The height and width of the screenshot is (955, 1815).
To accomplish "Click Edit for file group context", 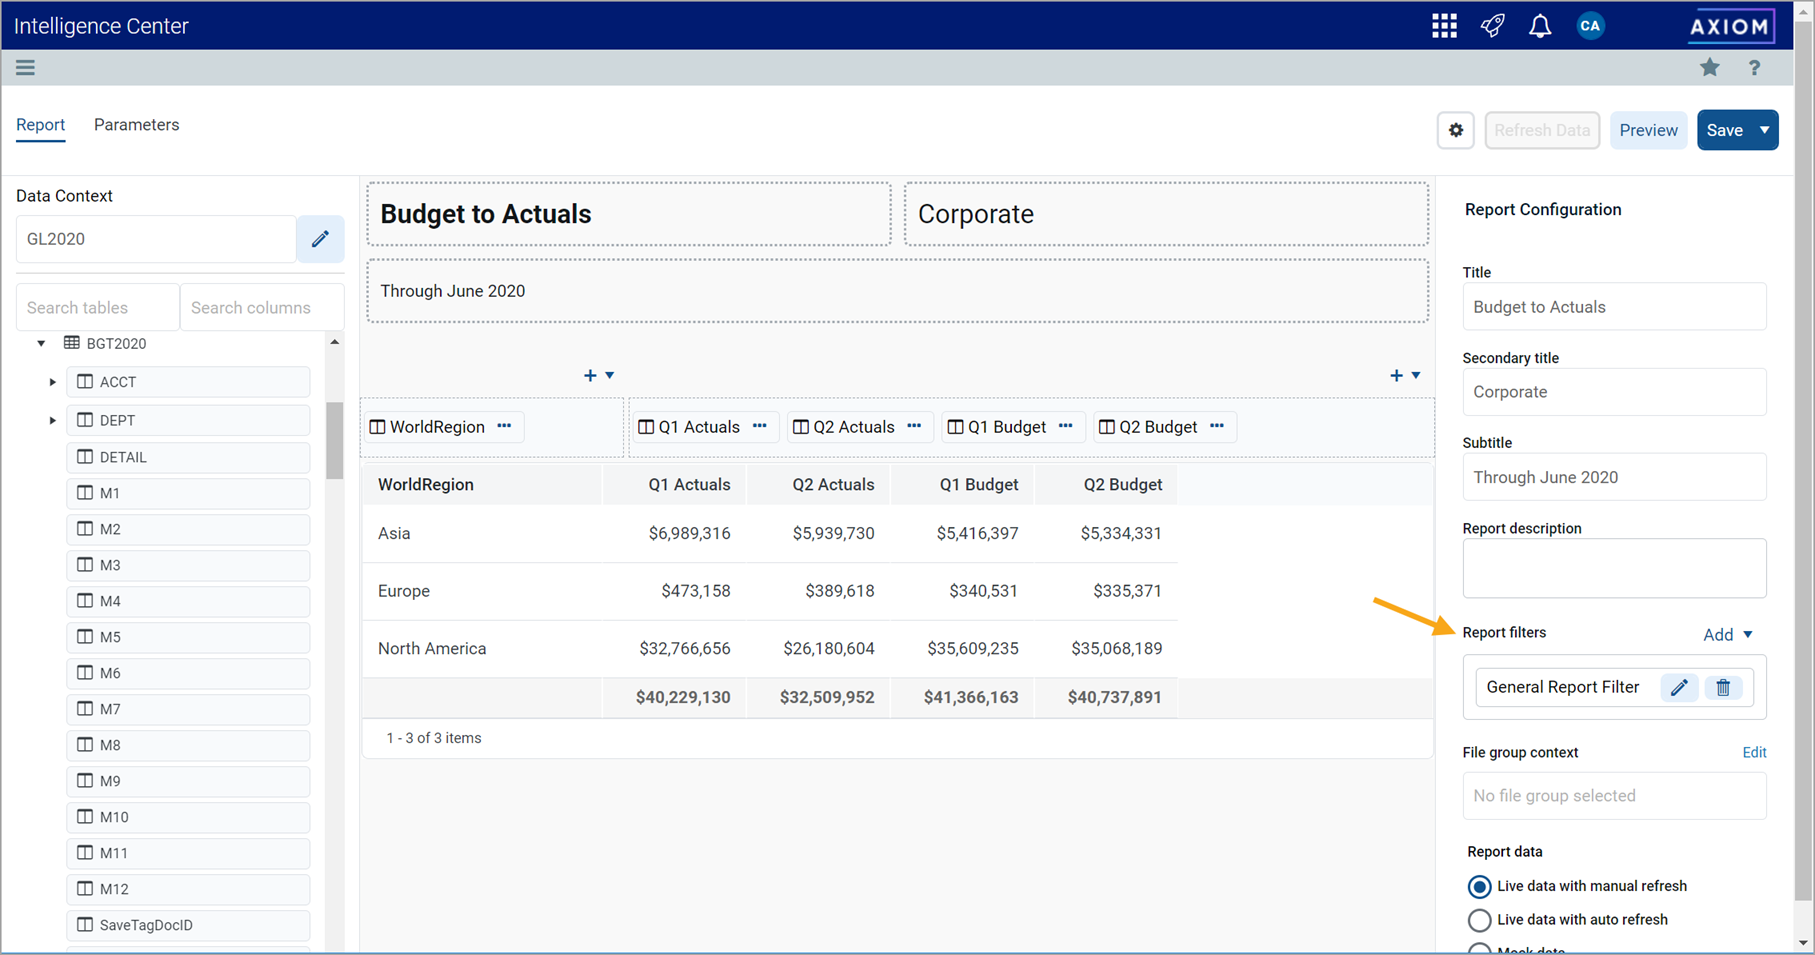I will [1754, 752].
